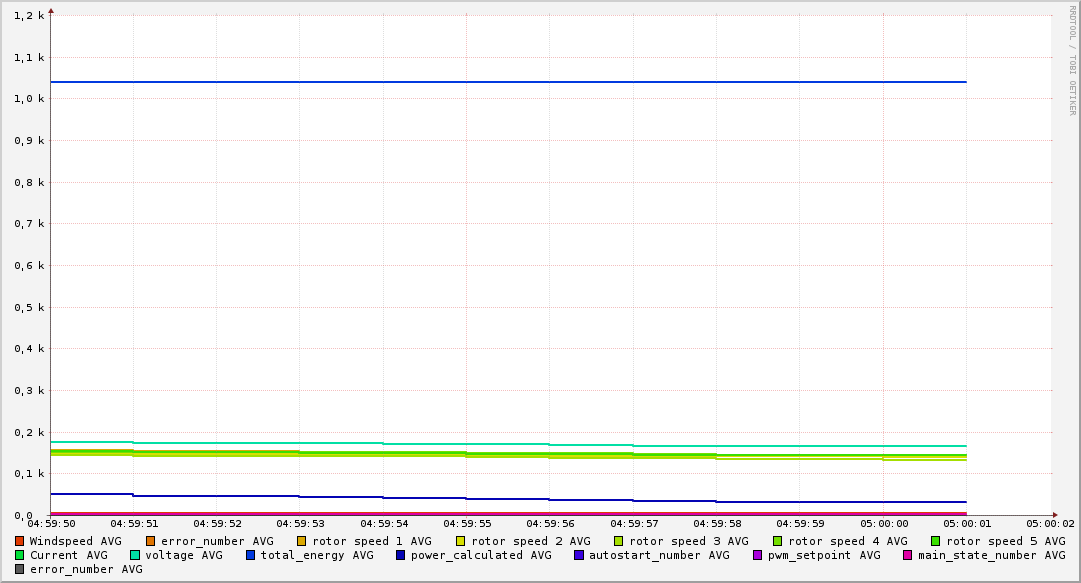Click the autostart_number AVG legend swatch
The height and width of the screenshot is (583, 1081).
(x=579, y=555)
